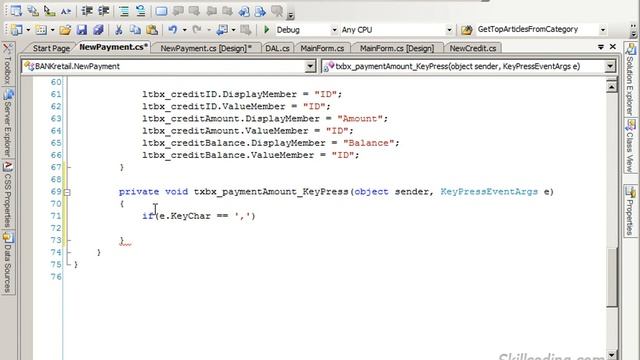
Task: Open the active files list dropdown
Action: (x=601, y=47)
